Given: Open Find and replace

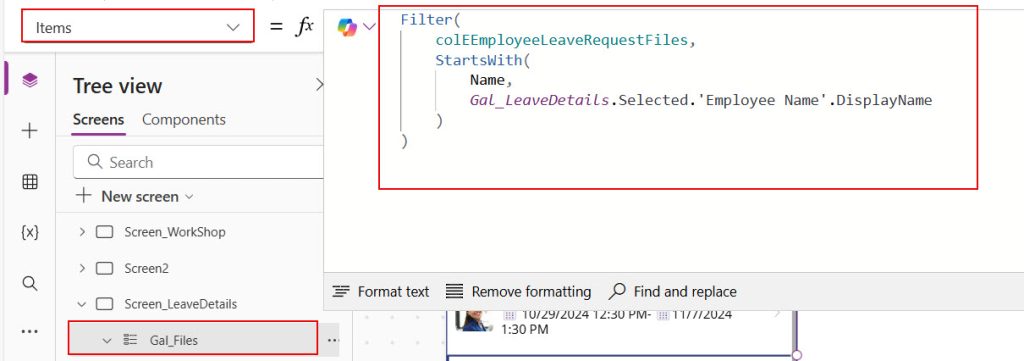Looking at the screenshot, I should pos(673,292).
